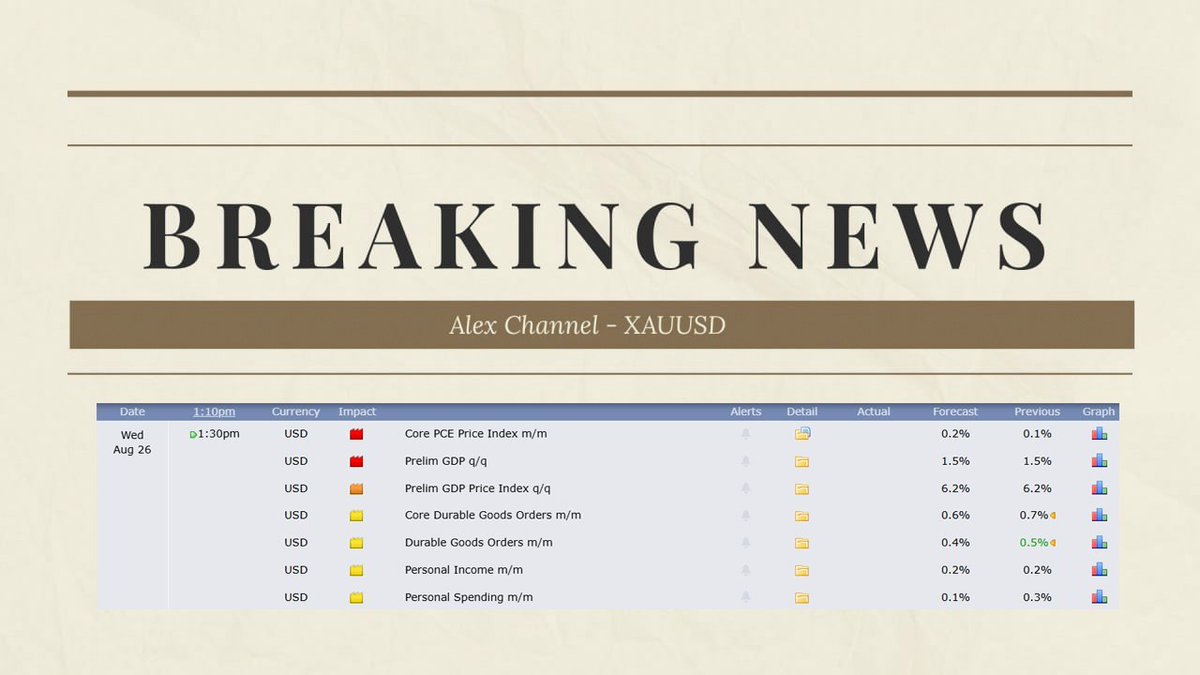
Task: Click previous 0.3% for Personal Spending
Action: pyautogui.click(x=1038, y=597)
